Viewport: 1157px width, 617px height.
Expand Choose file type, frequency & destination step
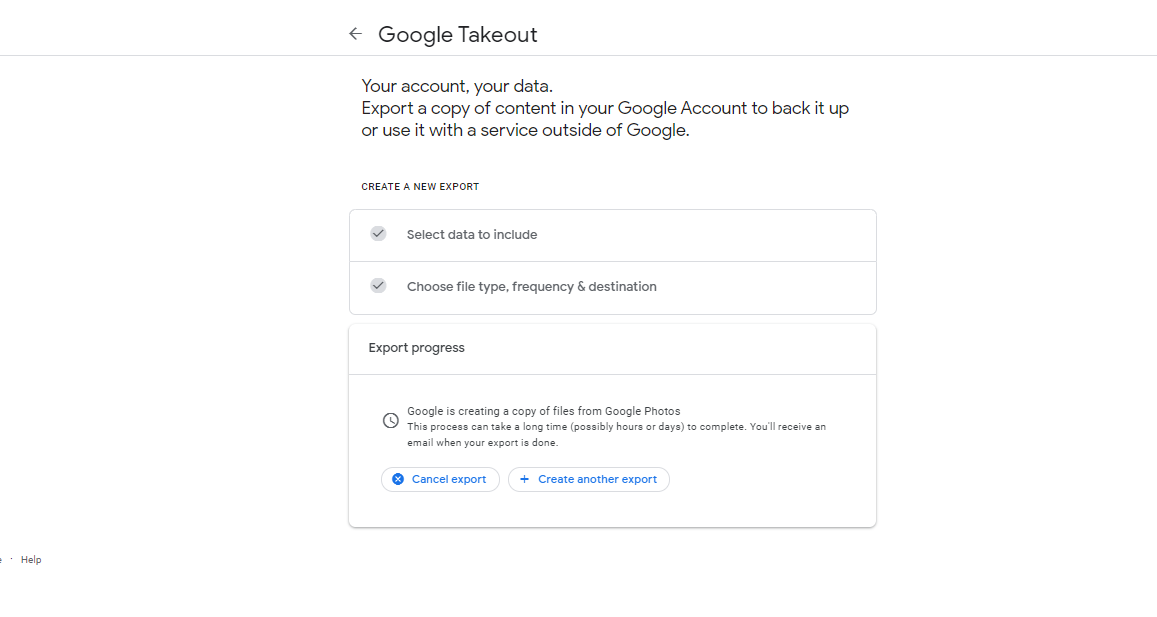(x=531, y=287)
